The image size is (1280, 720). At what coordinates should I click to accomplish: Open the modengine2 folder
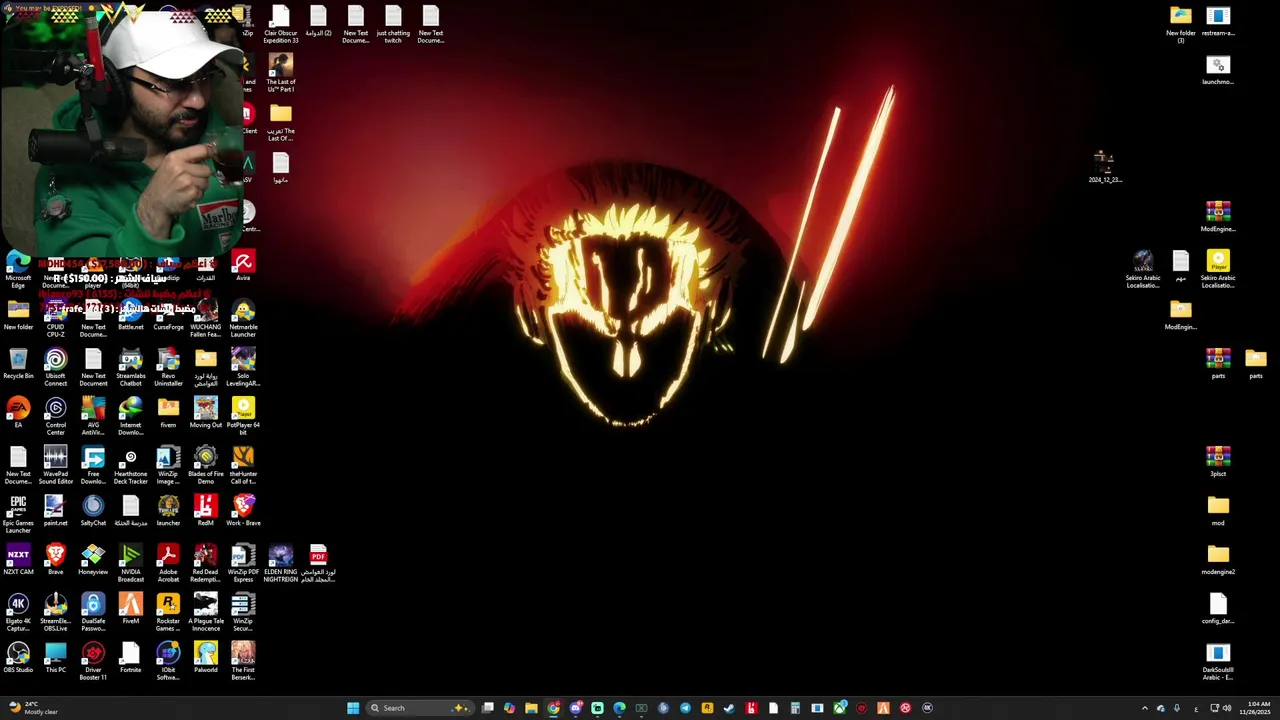point(1218,560)
